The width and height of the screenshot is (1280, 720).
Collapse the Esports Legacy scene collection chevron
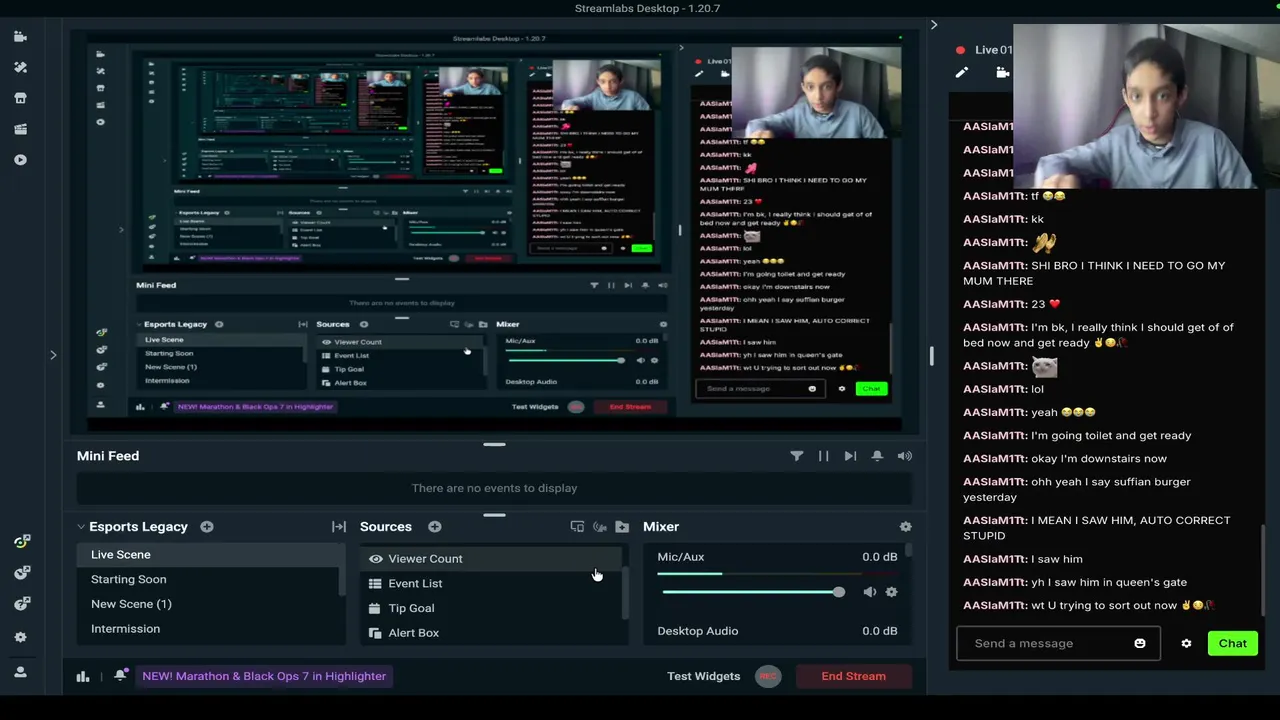[81, 527]
